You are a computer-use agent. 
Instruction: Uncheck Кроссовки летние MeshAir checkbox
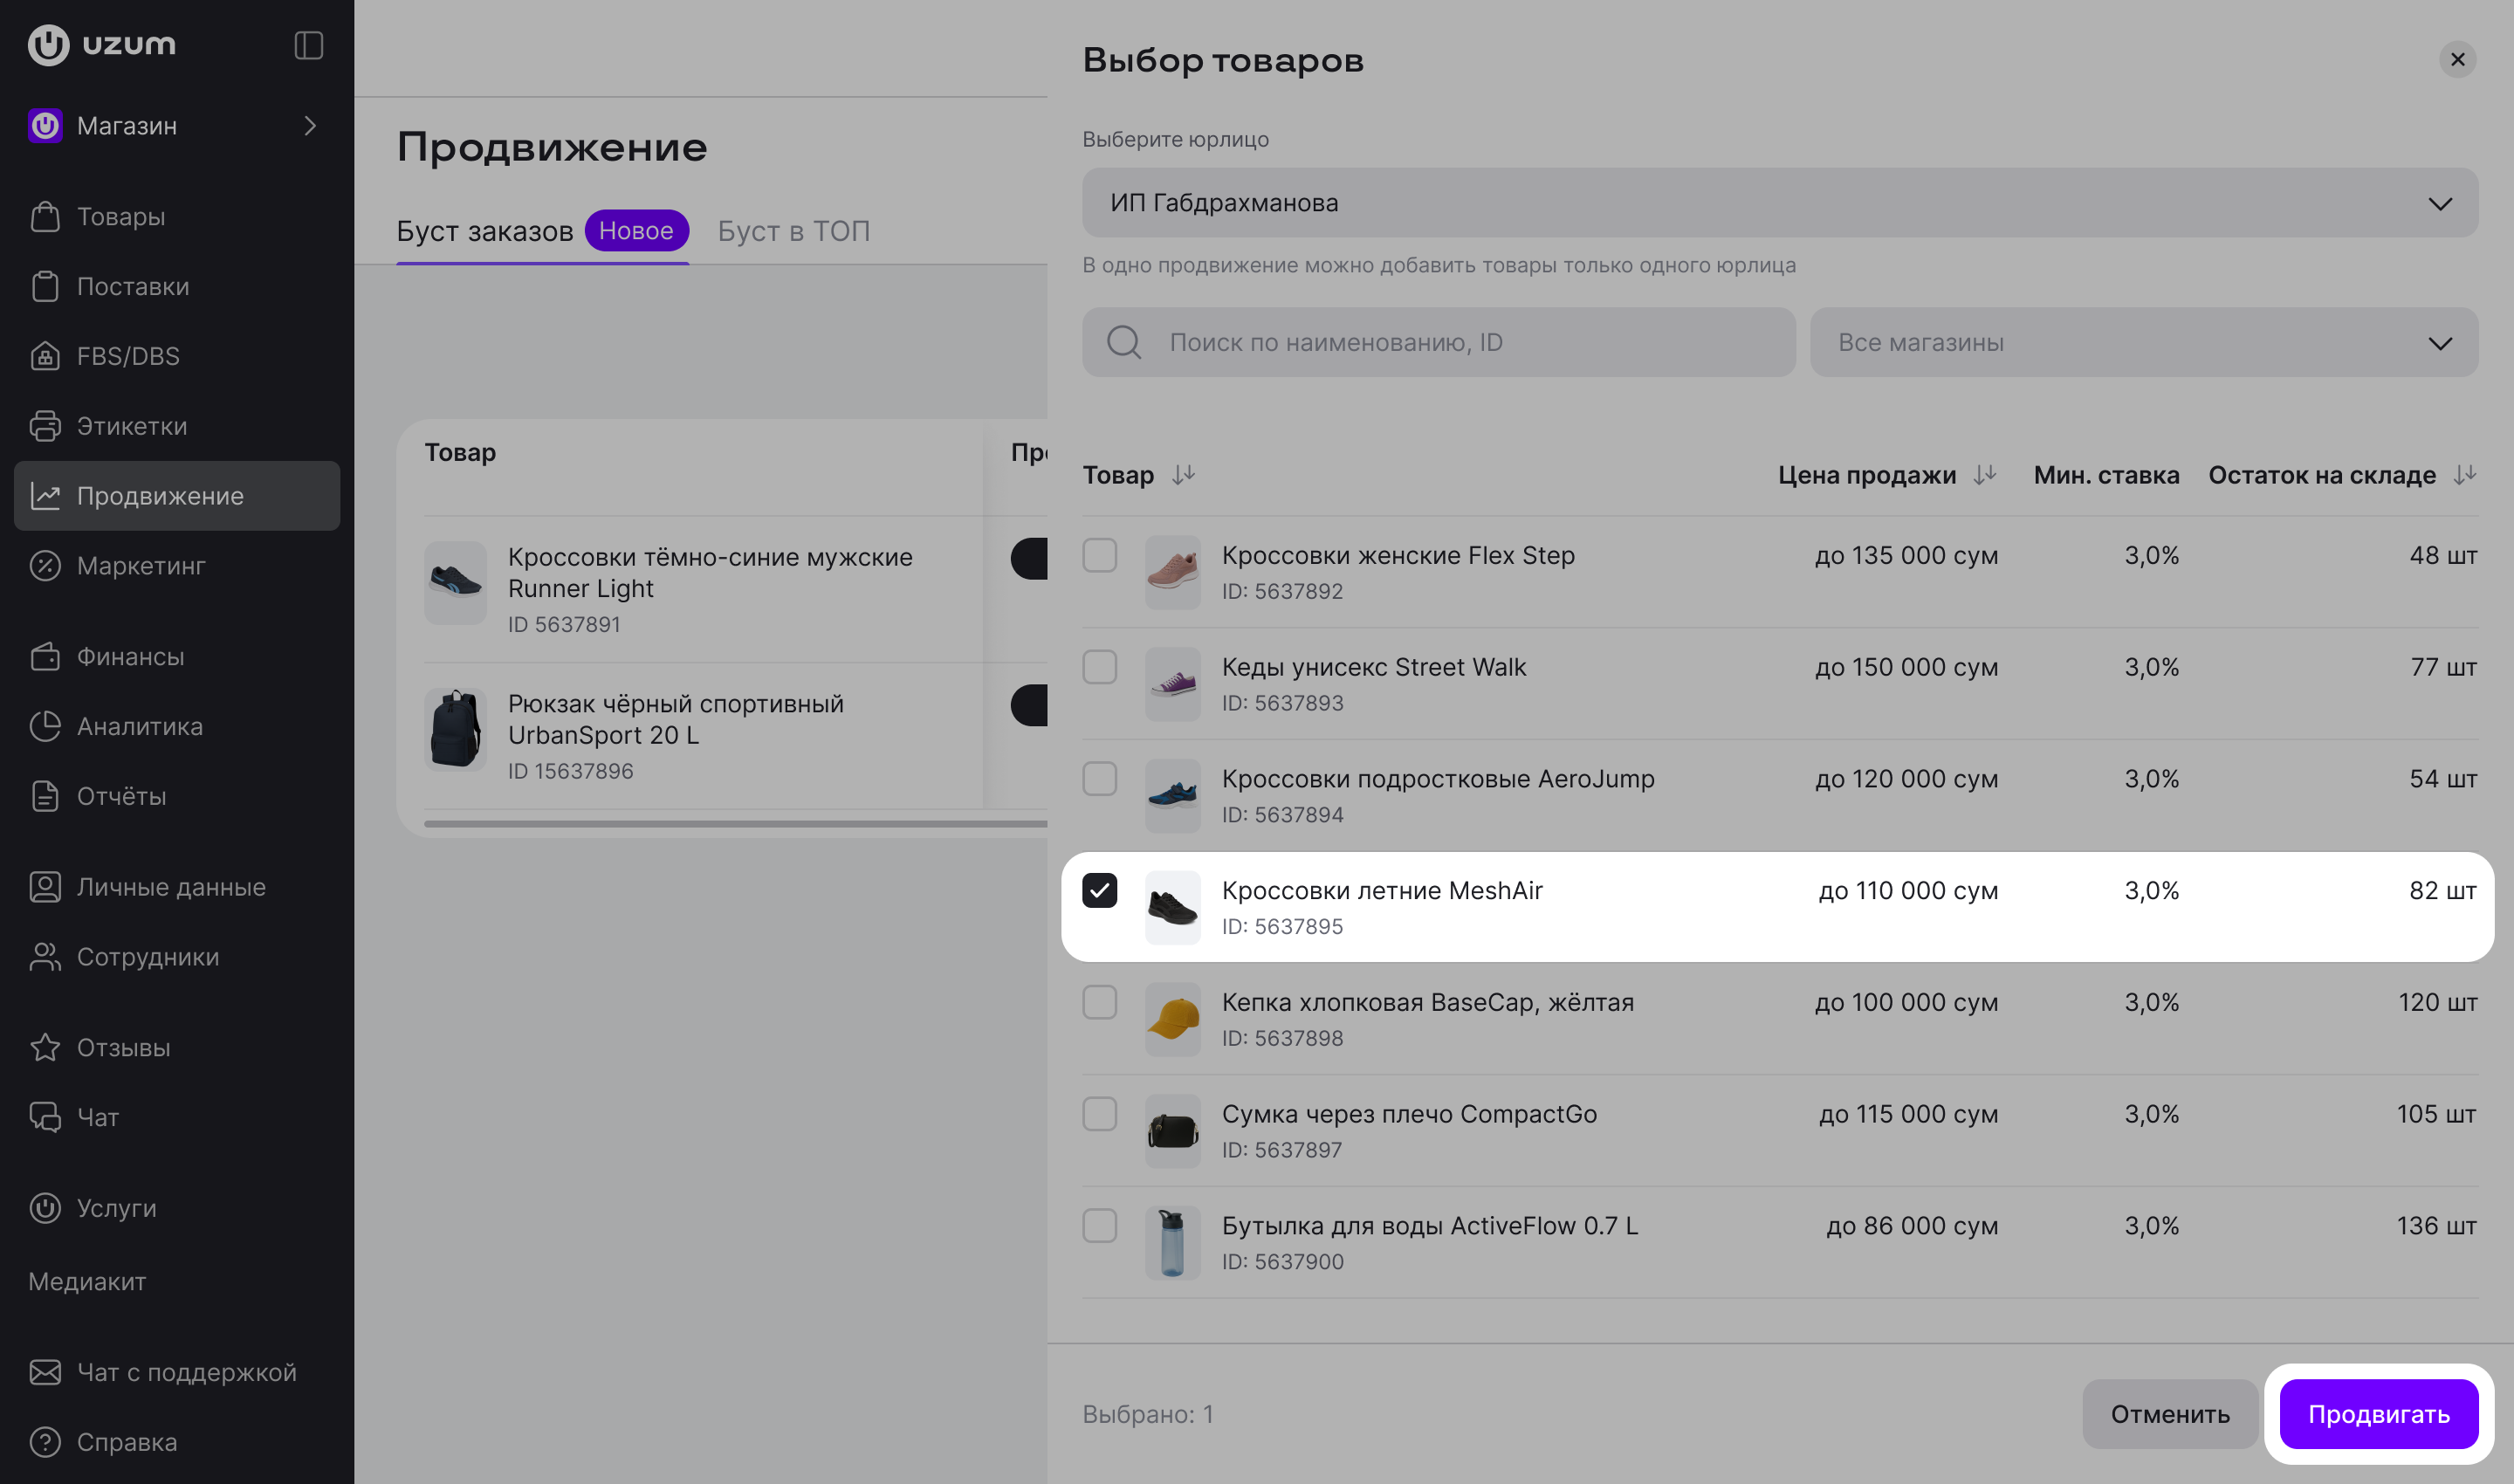[1099, 890]
